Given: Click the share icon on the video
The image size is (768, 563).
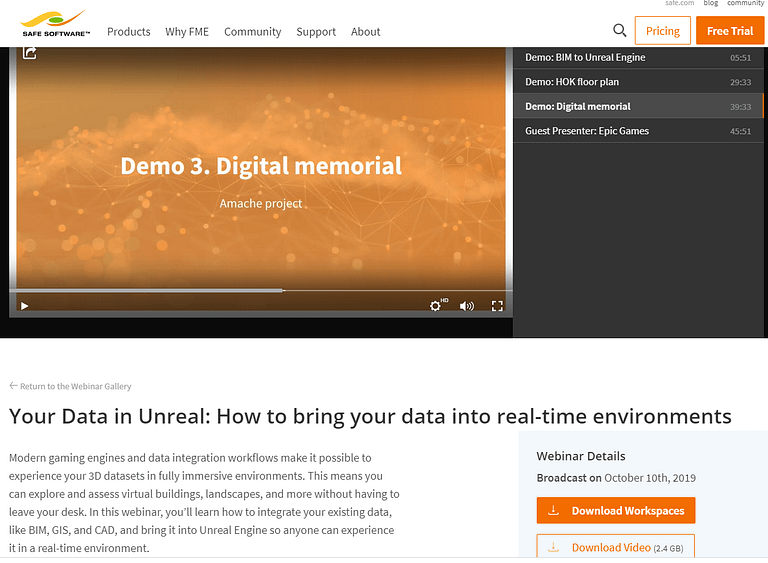Looking at the screenshot, I should click(29, 52).
